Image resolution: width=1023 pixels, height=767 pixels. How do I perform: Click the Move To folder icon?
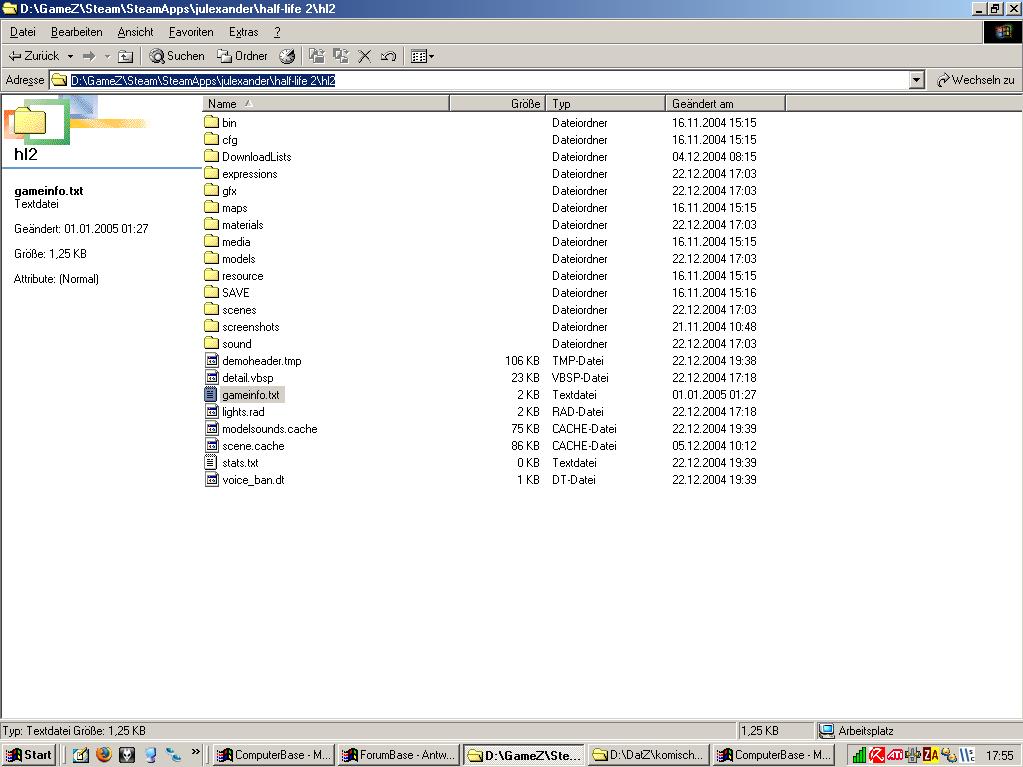317,56
